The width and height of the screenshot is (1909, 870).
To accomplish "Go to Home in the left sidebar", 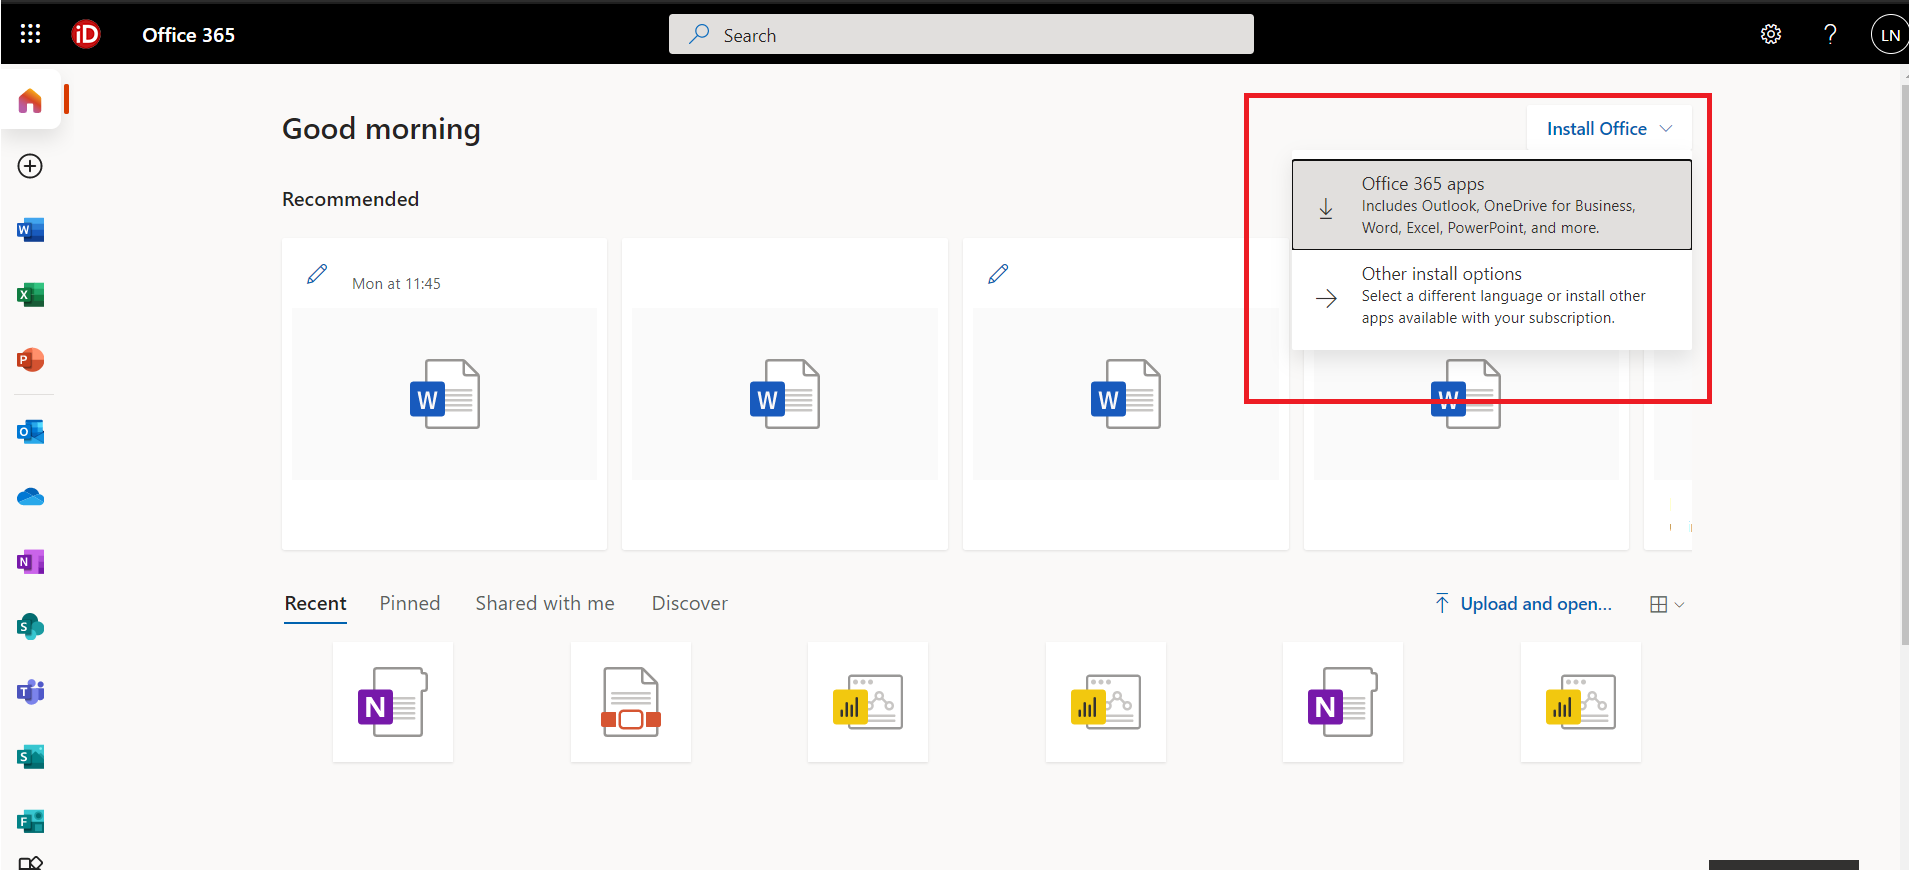I will point(30,100).
